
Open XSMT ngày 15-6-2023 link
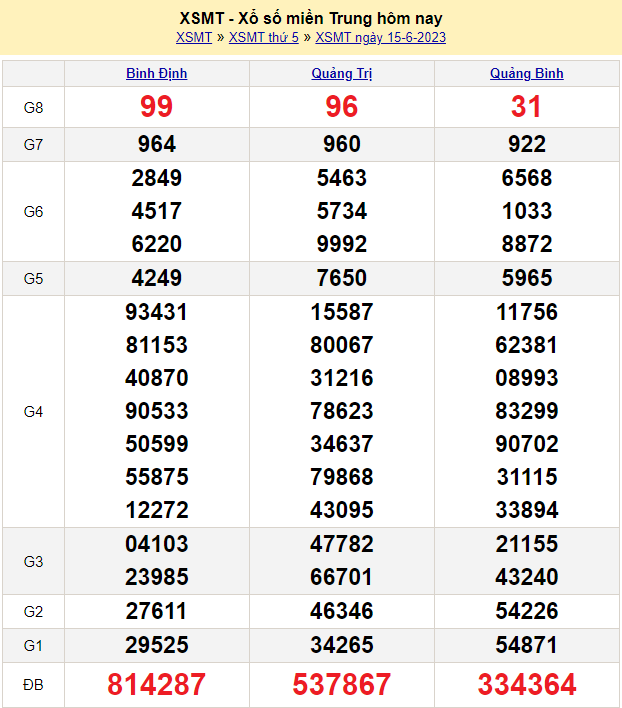point(381,37)
